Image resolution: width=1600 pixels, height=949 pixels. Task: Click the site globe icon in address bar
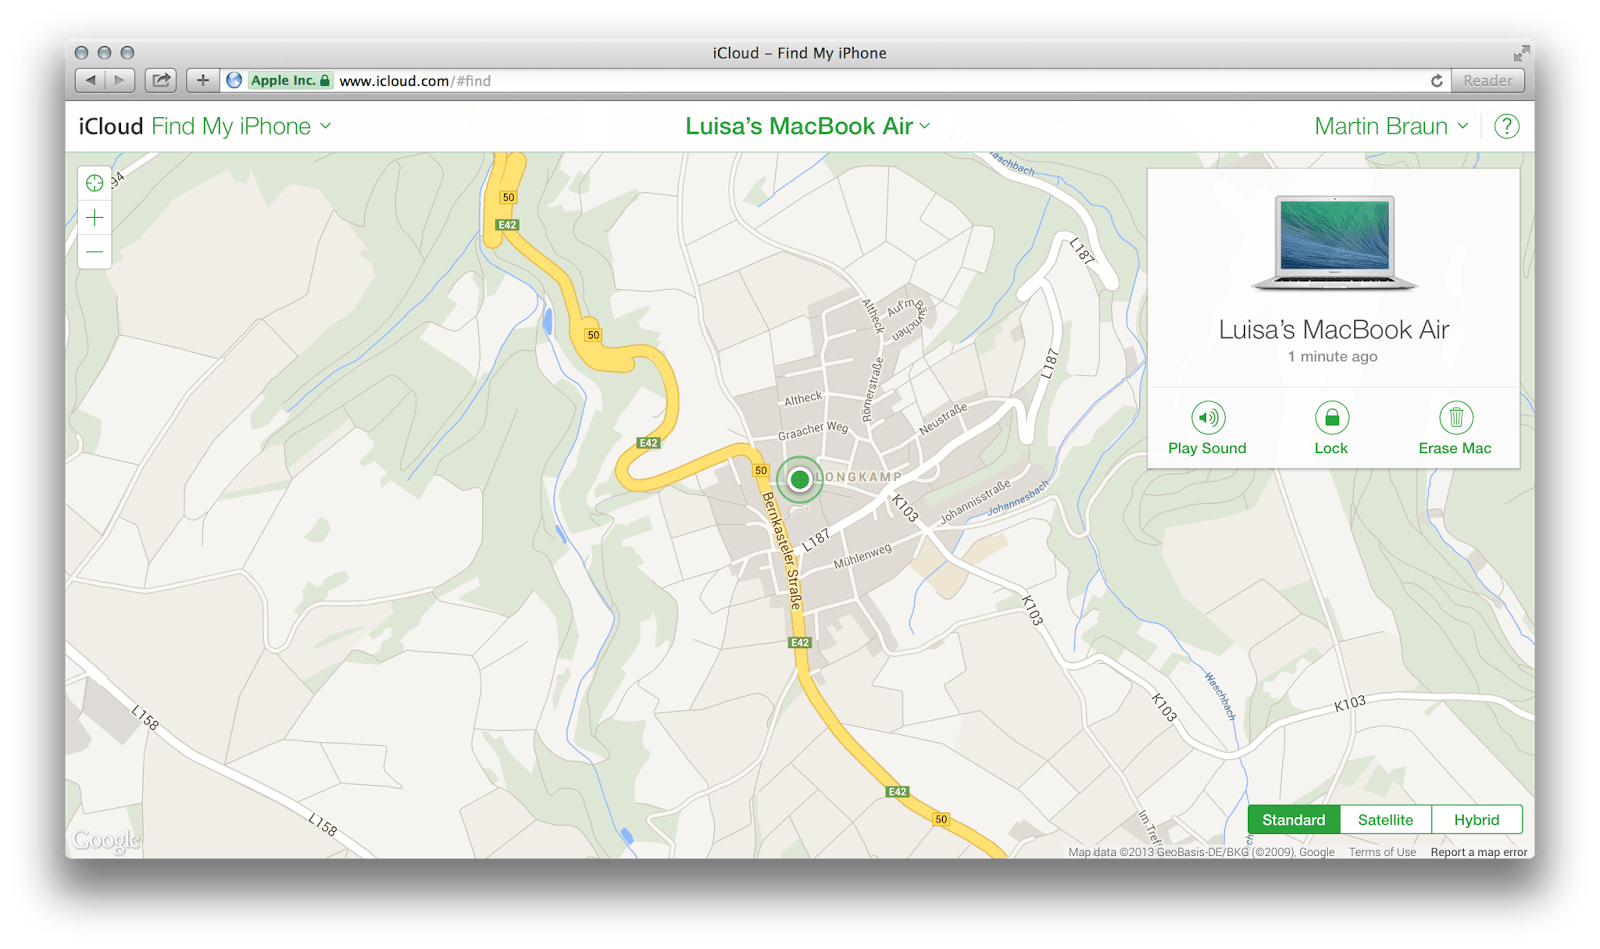tap(234, 80)
